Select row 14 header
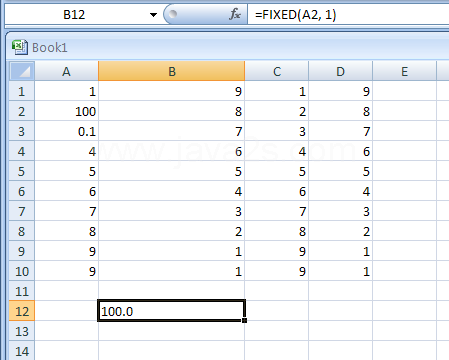Viewport: 449px width, 360px height. (22, 351)
